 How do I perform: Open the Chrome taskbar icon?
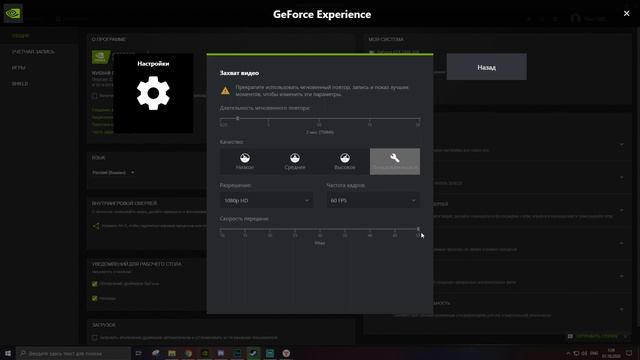click(x=188, y=353)
